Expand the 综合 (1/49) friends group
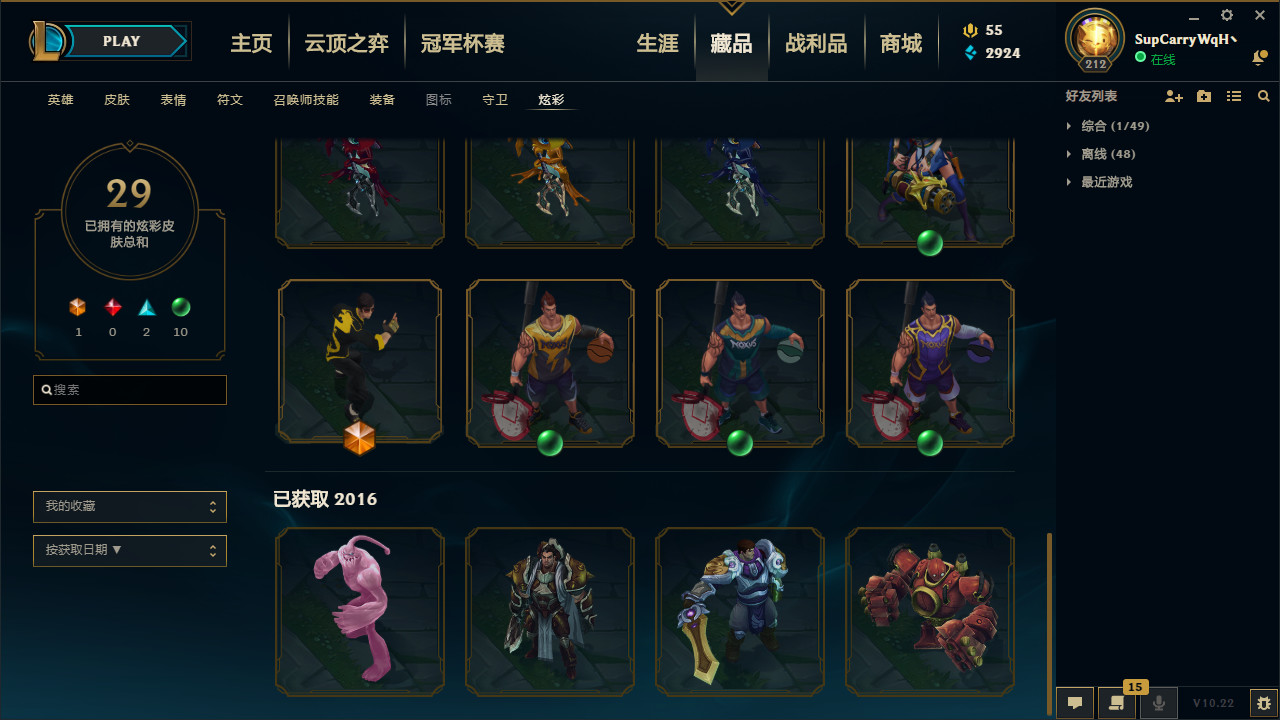The image size is (1280, 720). click(1109, 126)
